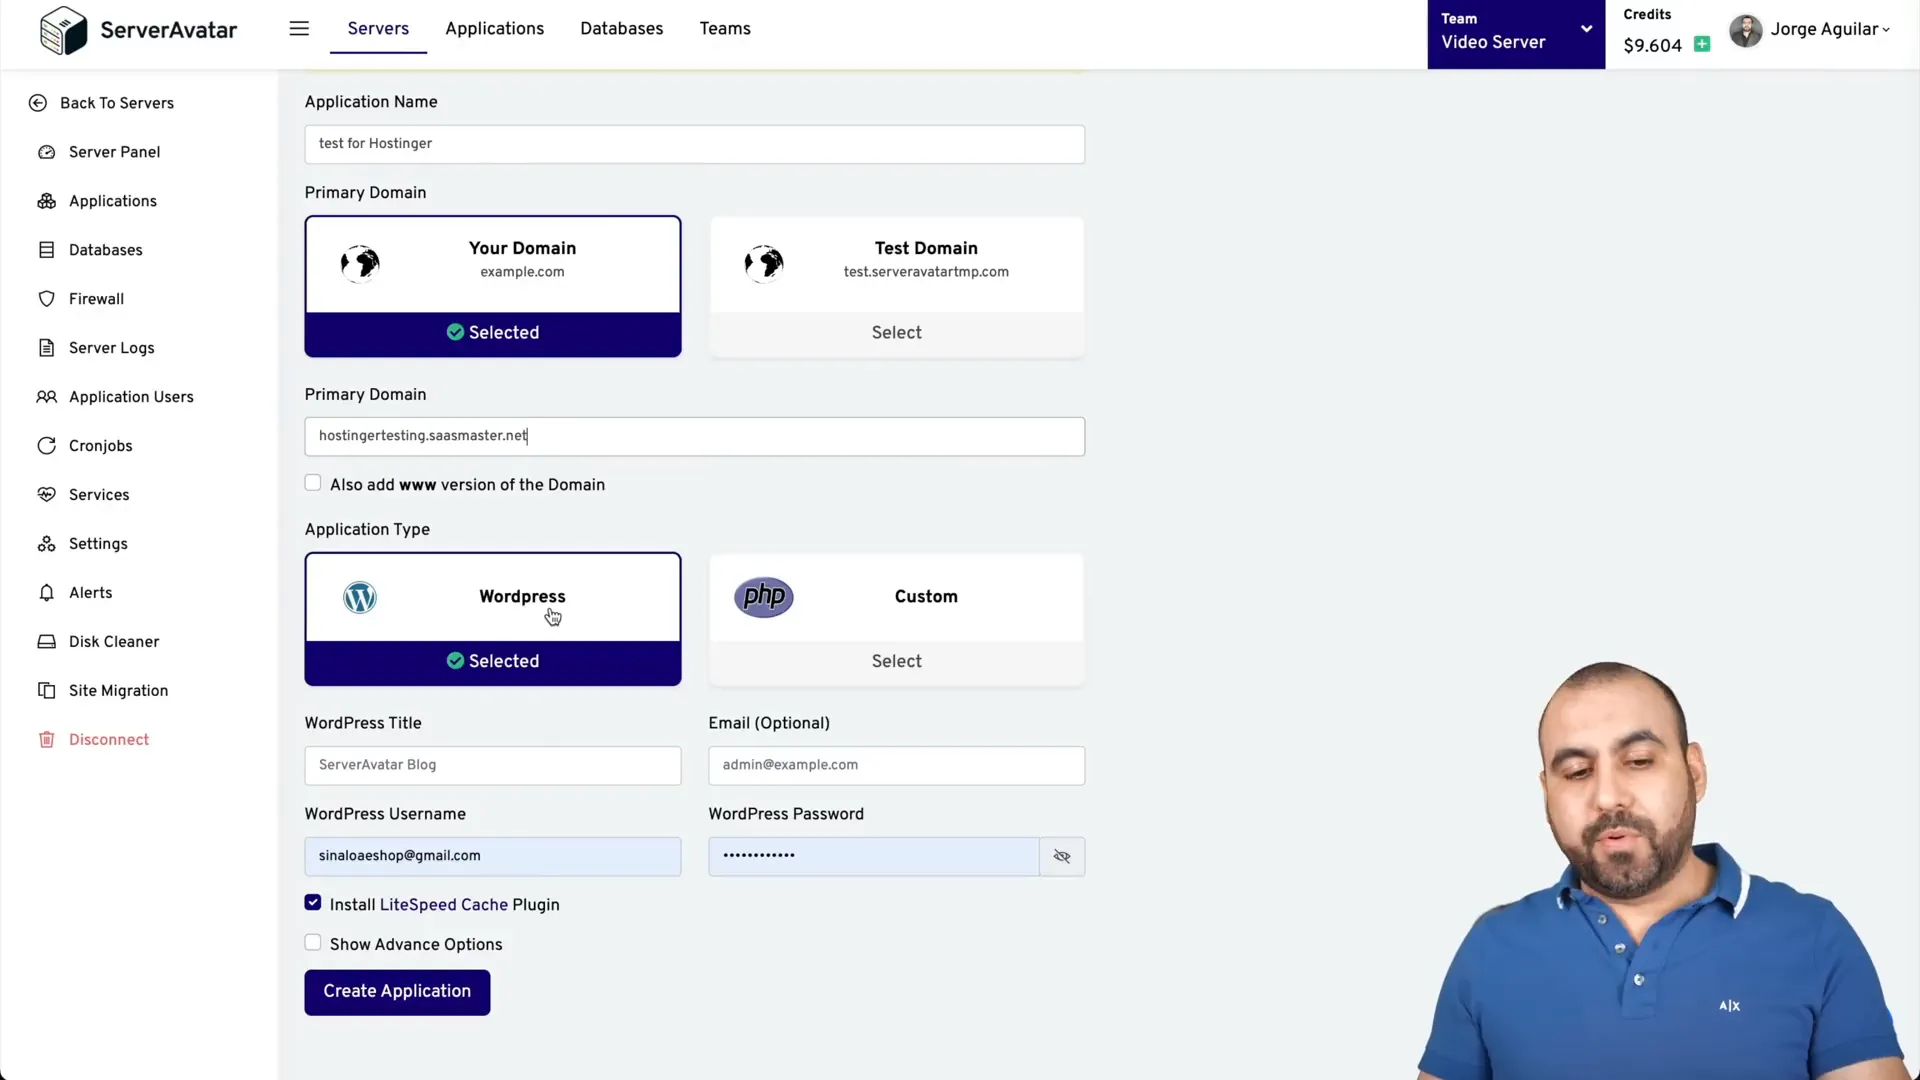The height and width of the screenshot is (1080, 1920).
Task: Navigate to Disk Cleaner section
Action: click(113, 642)
